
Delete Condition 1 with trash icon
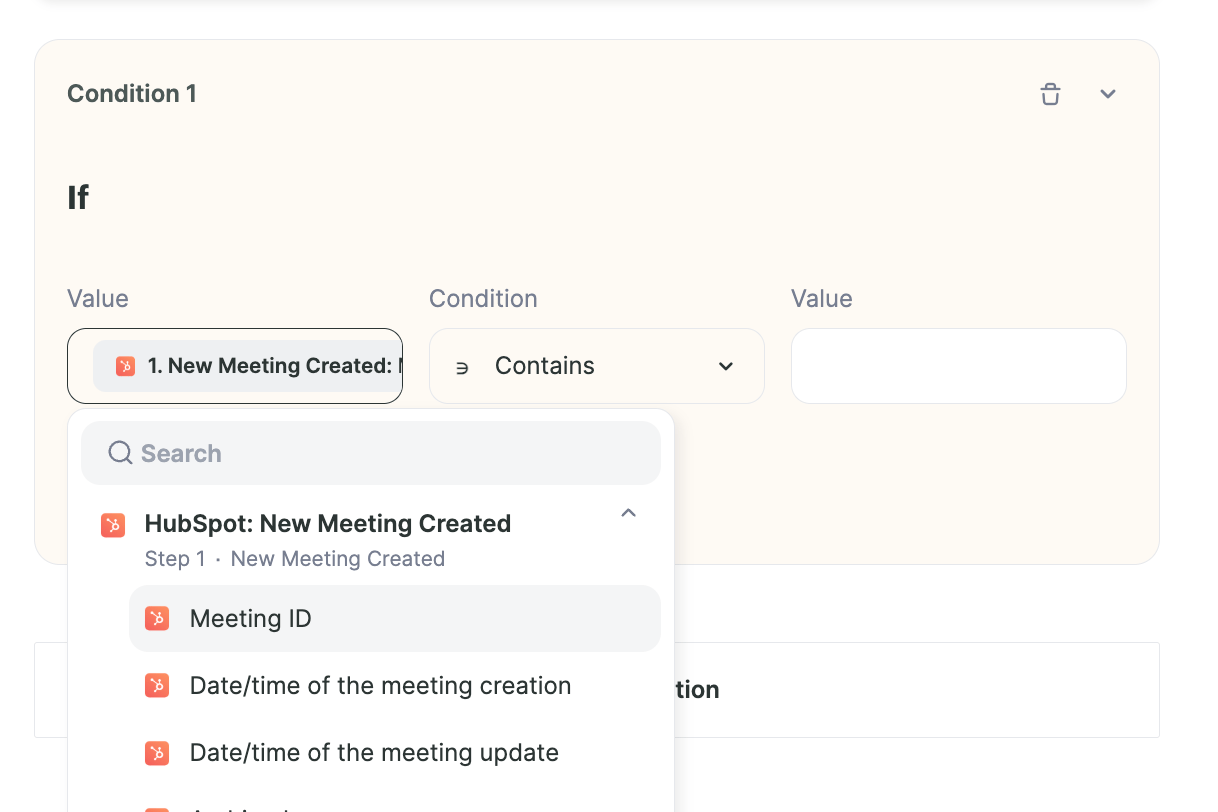tap(1050, 94)
